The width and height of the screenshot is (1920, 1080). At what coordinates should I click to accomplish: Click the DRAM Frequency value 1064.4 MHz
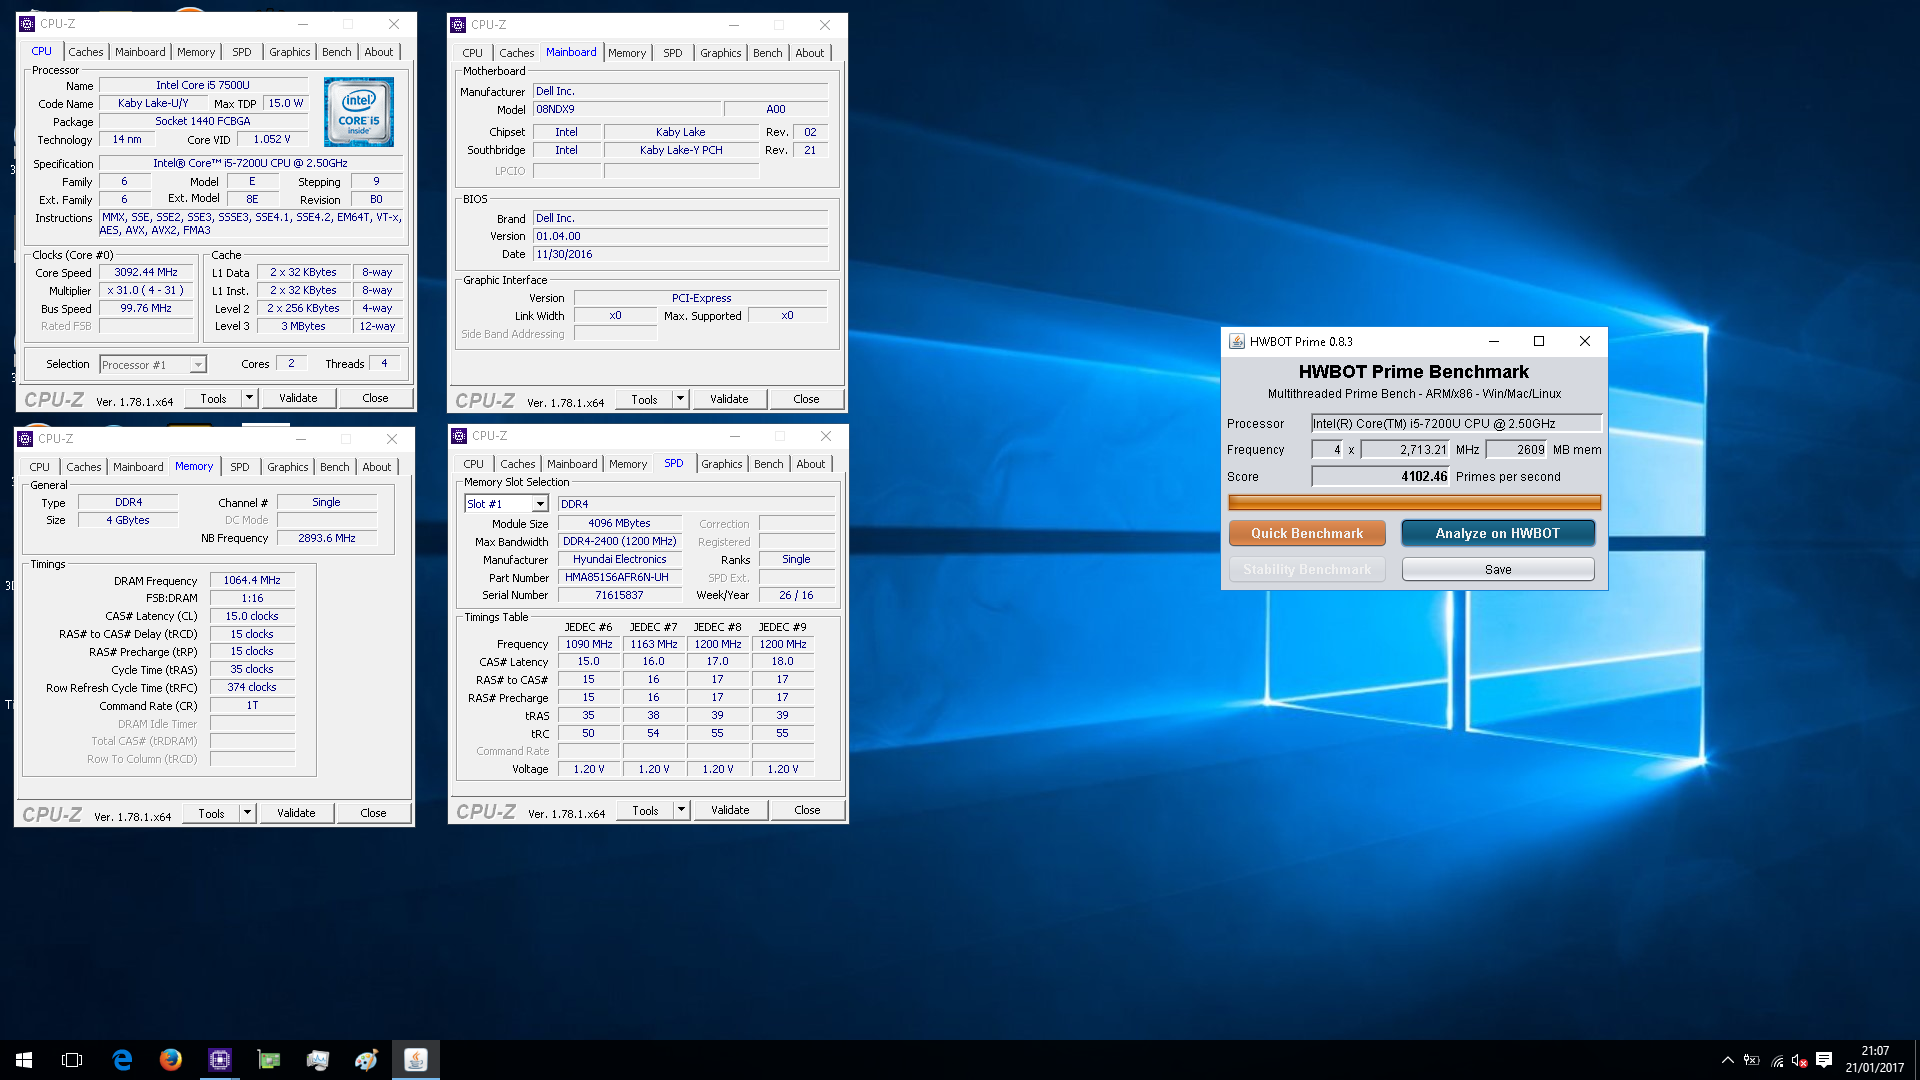pos(252,580)
